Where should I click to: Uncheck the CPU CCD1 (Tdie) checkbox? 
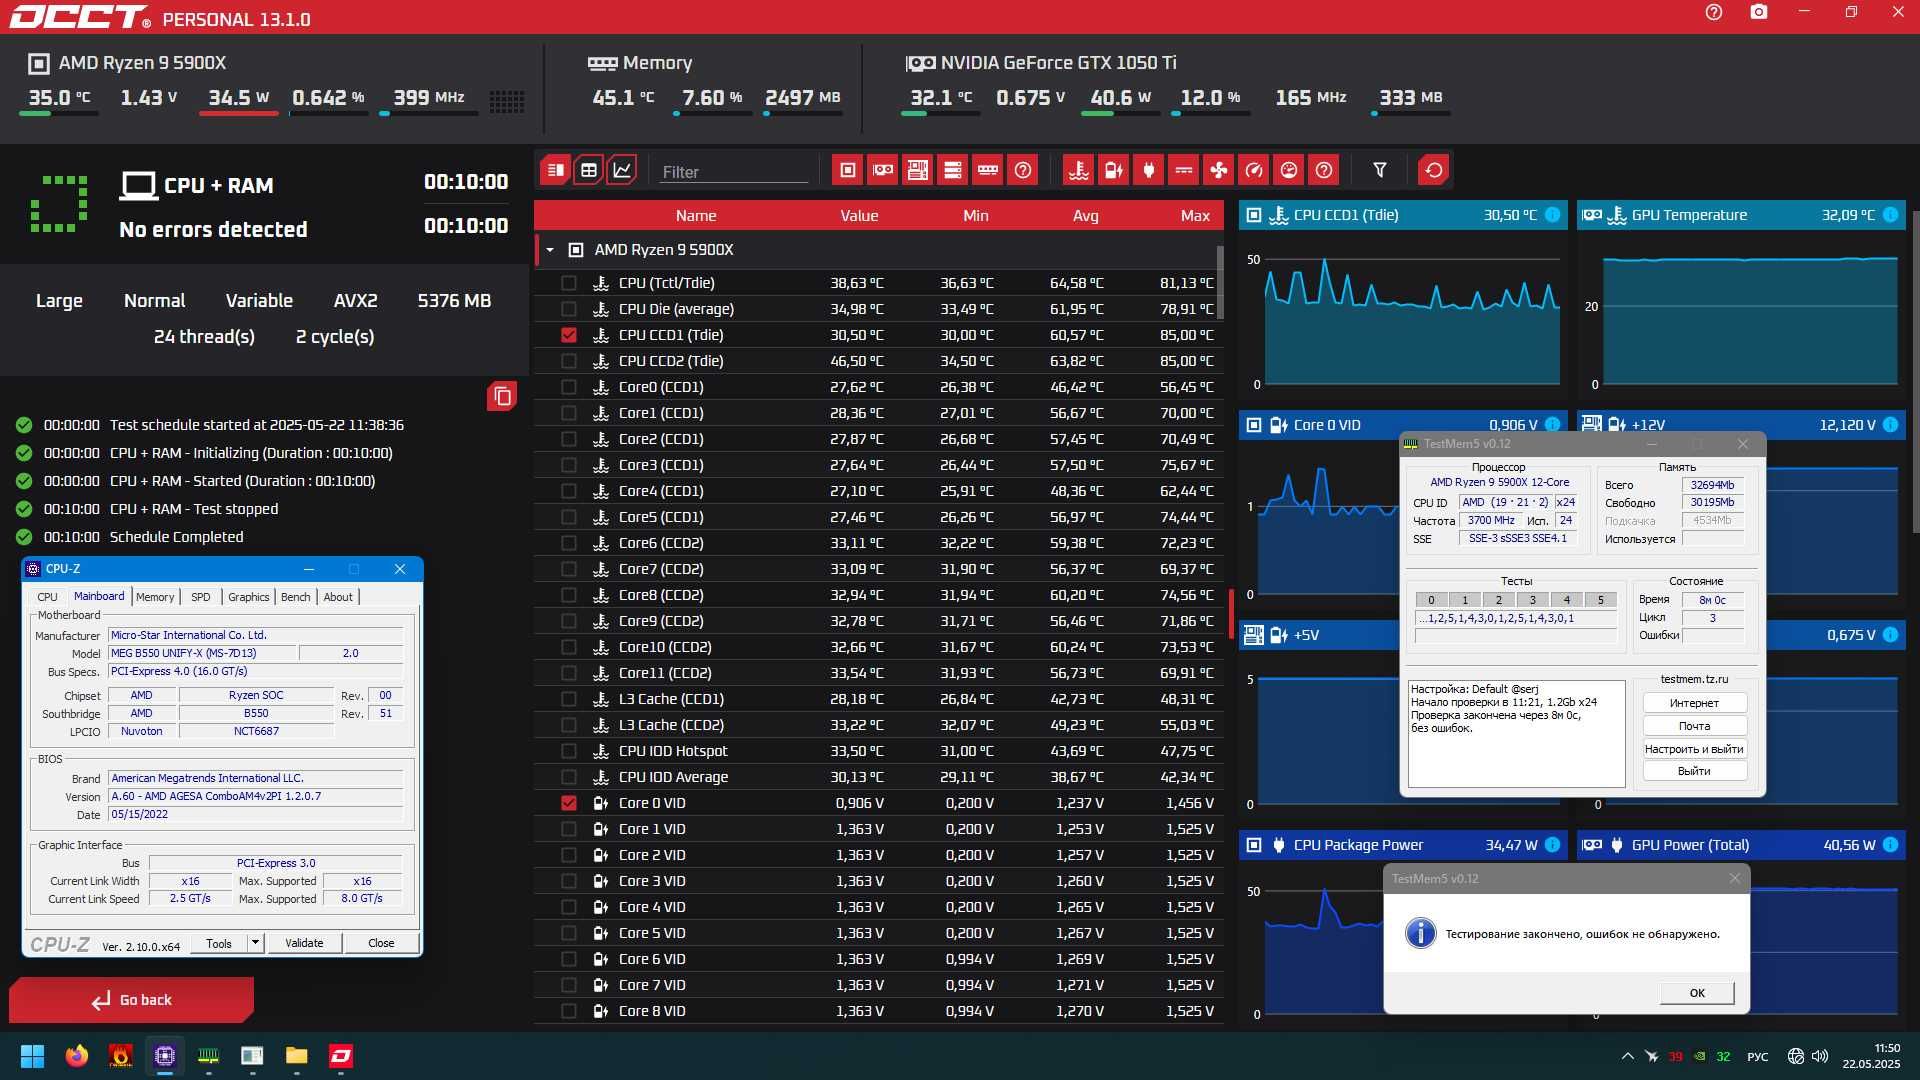569,335
